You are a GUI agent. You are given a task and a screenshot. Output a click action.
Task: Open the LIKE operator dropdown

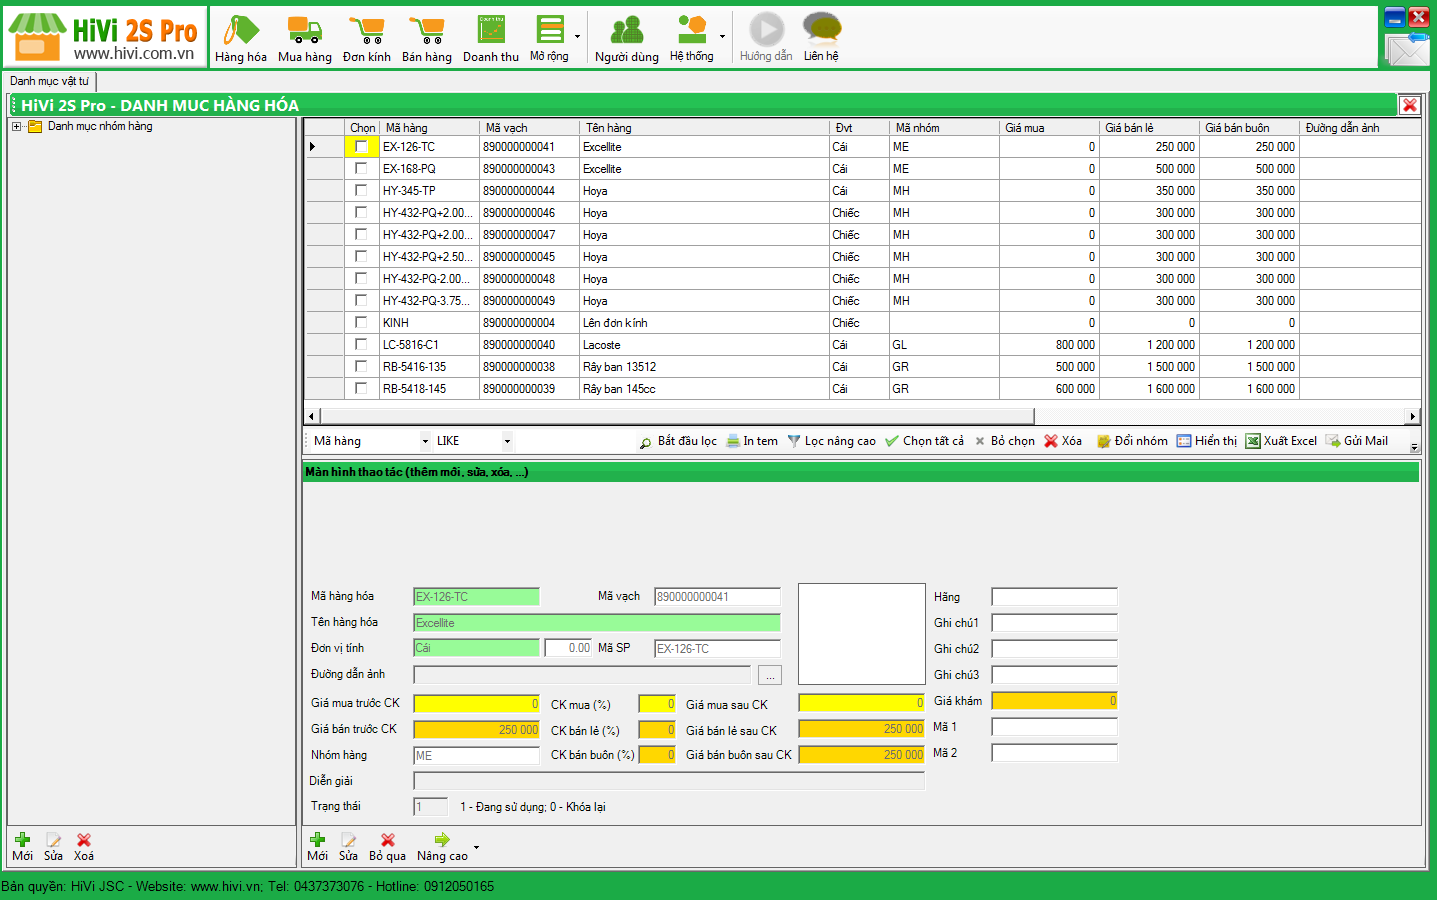(x=507, y=441)
